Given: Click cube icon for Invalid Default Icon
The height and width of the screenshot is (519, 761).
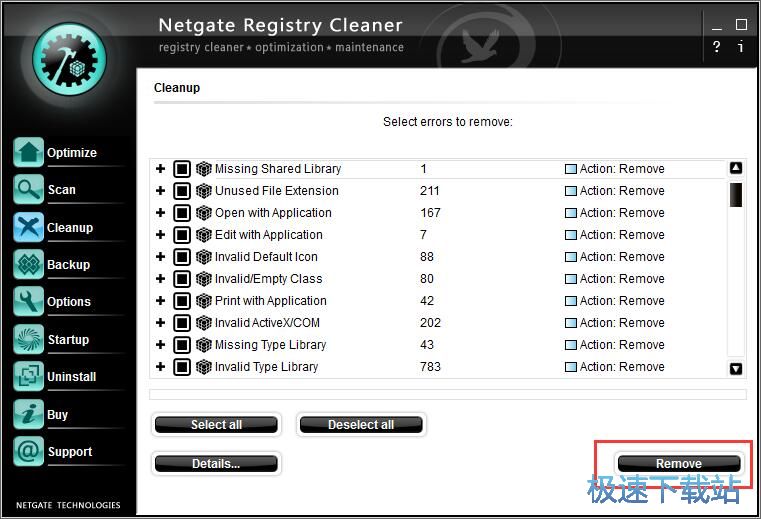Looking at the screenshot, I should pos(204,257).
